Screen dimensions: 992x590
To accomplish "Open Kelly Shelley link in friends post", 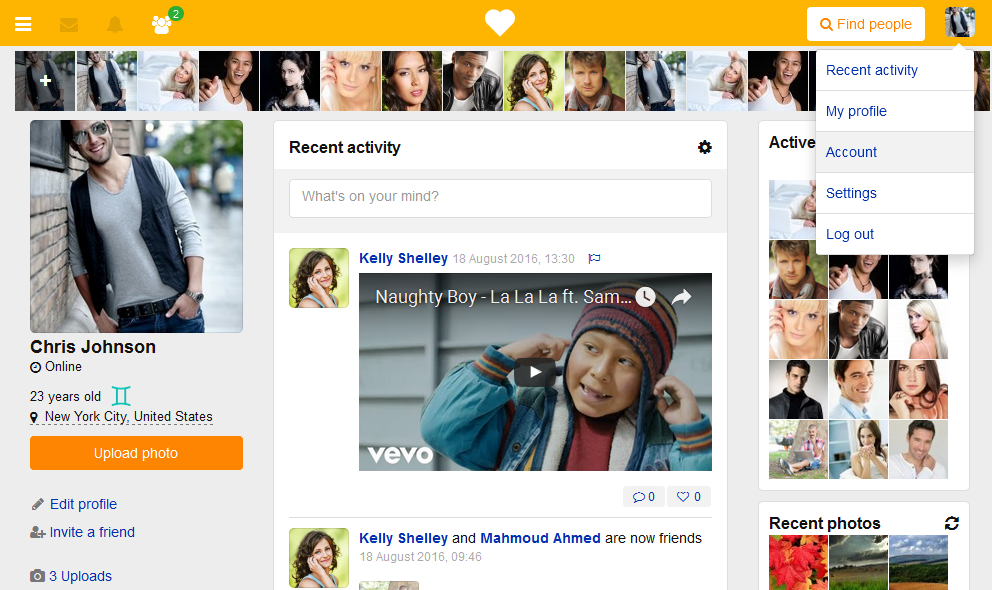I will click(404, 538).
